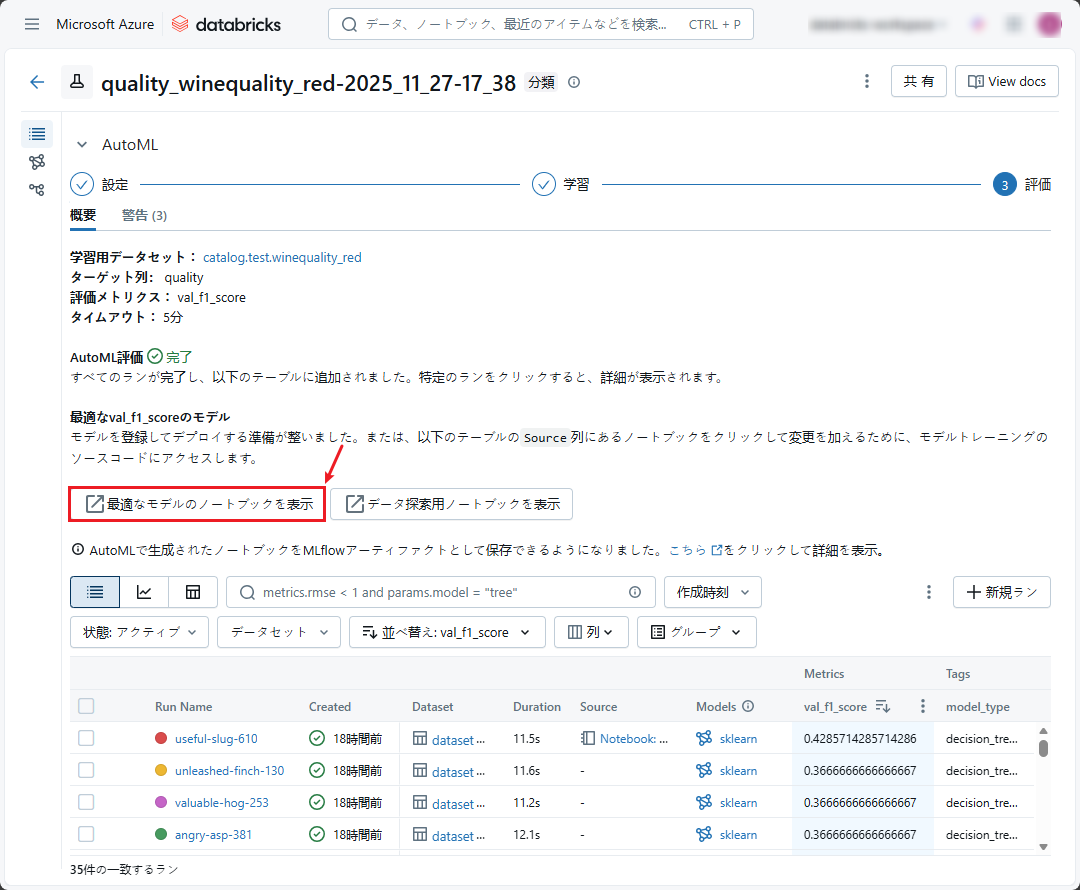
Task: Select the 概要 tab
Action: 83,216
